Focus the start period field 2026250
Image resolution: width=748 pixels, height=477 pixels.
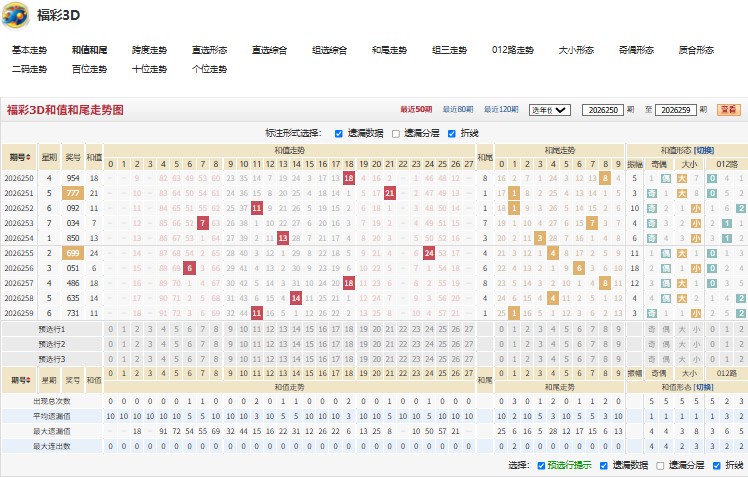click(603, 110)
